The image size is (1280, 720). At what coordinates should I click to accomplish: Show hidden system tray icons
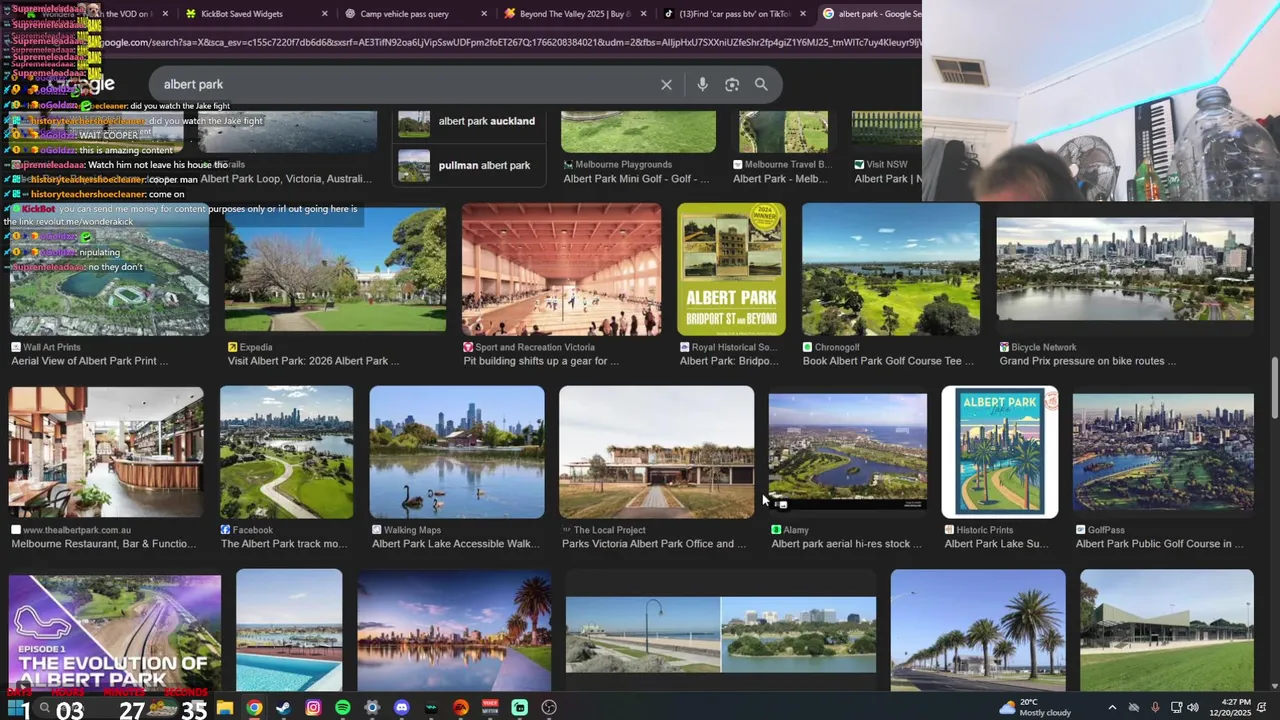tap(1112, 708)
